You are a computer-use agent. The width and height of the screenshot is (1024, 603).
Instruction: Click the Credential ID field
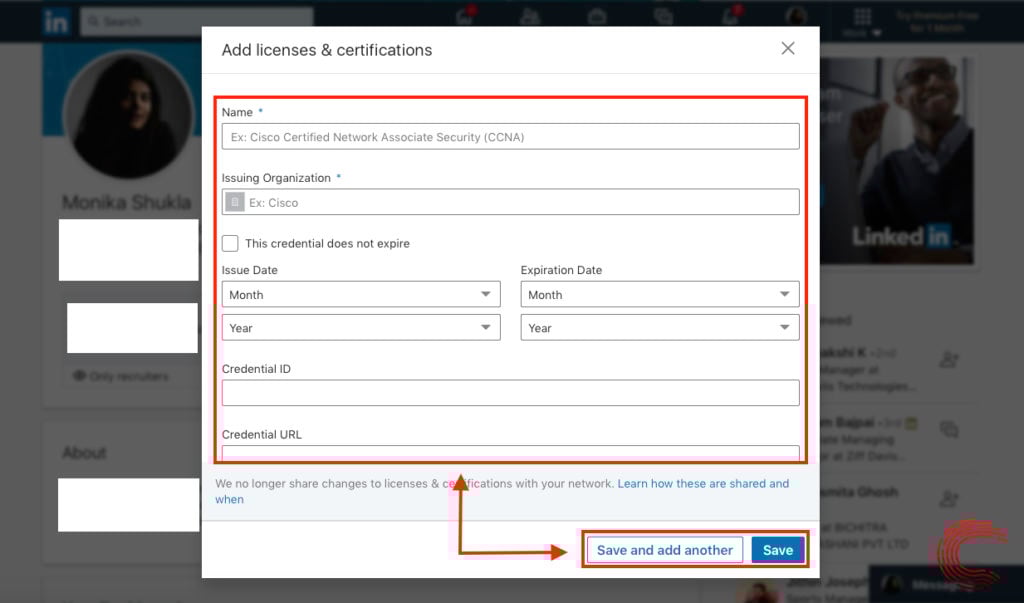510,393
